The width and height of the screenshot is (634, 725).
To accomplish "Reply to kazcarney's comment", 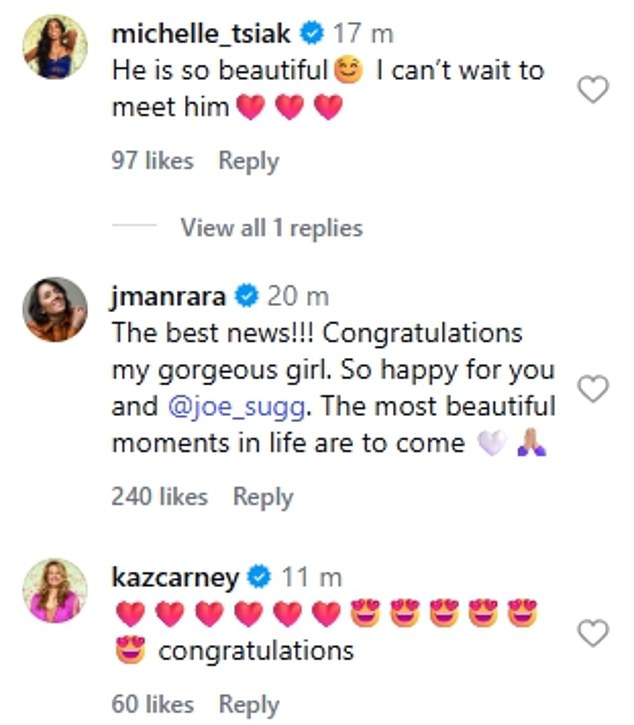I will 249,704.
